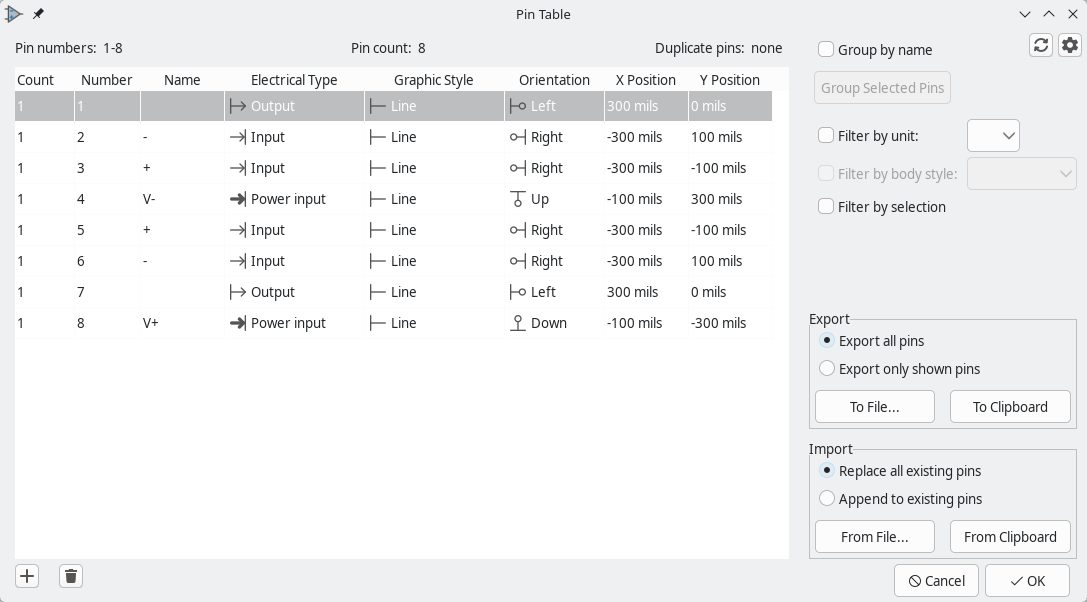The image size is (1087, 602).
Task: Enable the Group by name checkbox
Action: (826, 50)
